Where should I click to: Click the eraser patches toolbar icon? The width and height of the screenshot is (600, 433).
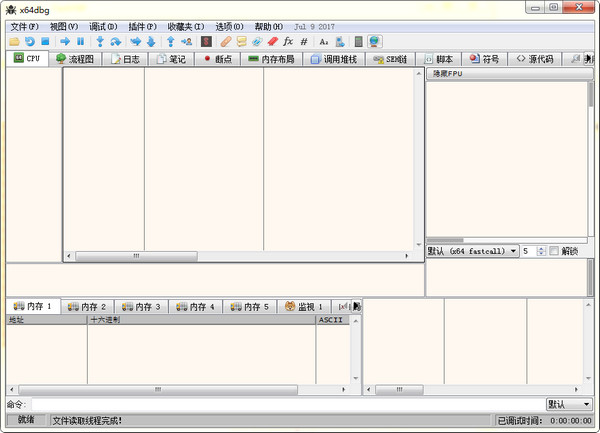[272, 42]
